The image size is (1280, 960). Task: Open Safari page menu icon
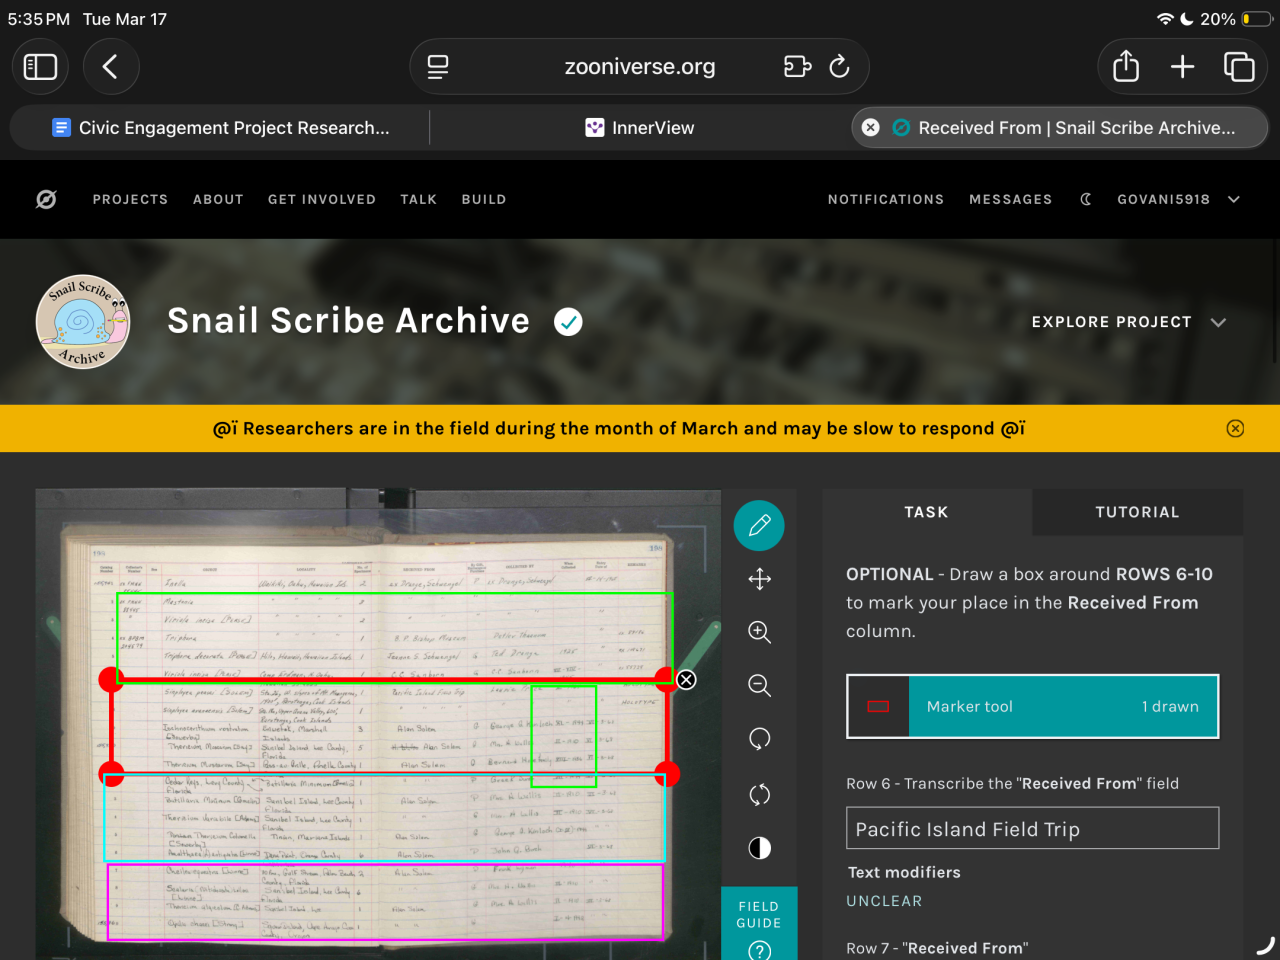[x=438, y=67]
